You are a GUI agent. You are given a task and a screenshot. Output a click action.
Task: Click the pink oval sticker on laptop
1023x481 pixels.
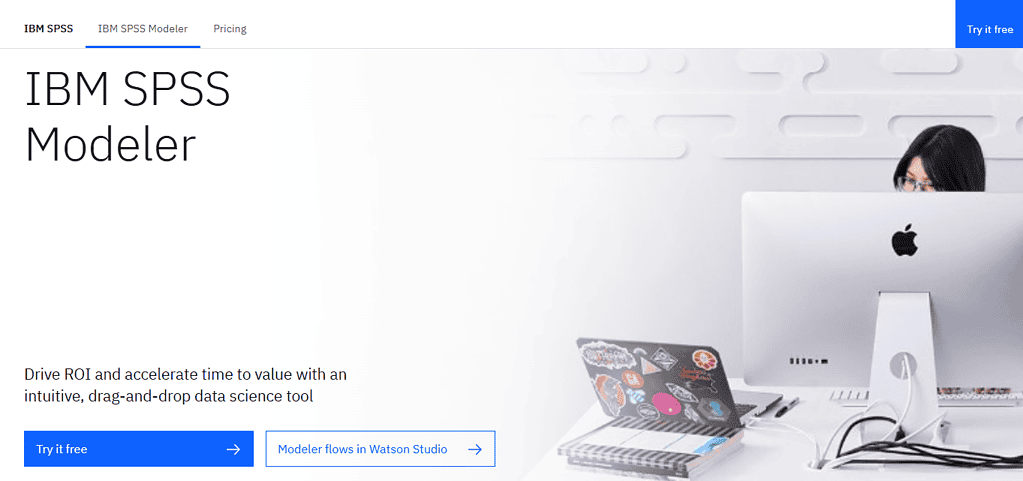click(x=665, y=403)
